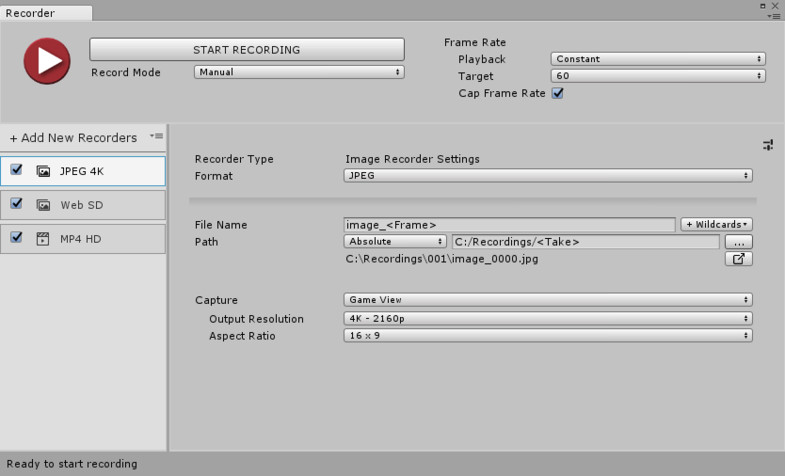Click the JPEG 4K image recorder icon
Image resolution: width=785 pixels, height=476 pixels.
click(x=43, y=171)
